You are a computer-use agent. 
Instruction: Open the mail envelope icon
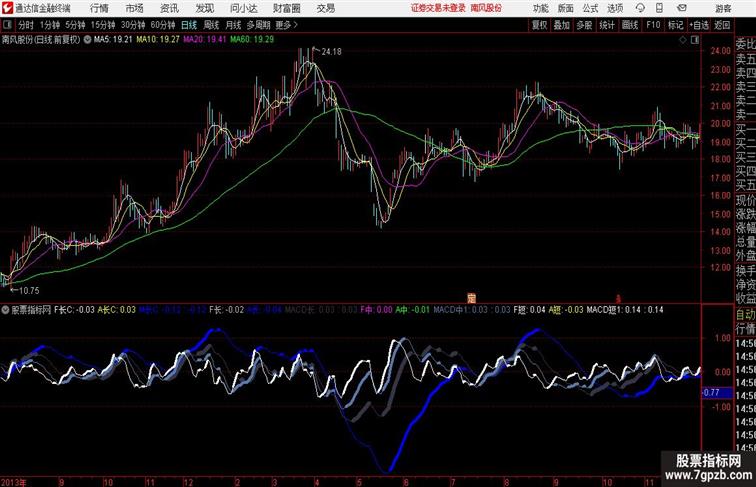click(x=682, y=8)
